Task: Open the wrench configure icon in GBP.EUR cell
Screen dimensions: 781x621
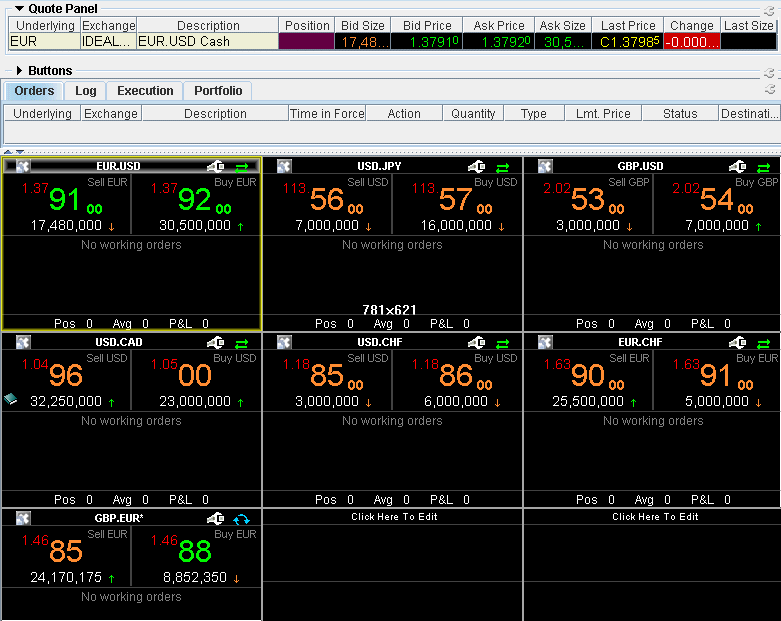Action: (x=216, y=519)
